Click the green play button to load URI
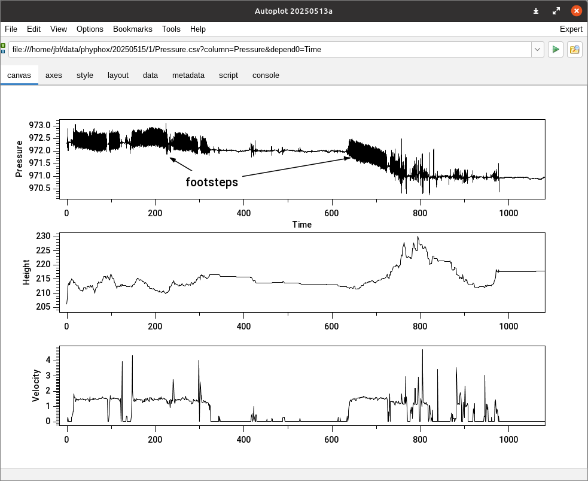The height and width of the screenshot is (481, 588). coord(556,49)
